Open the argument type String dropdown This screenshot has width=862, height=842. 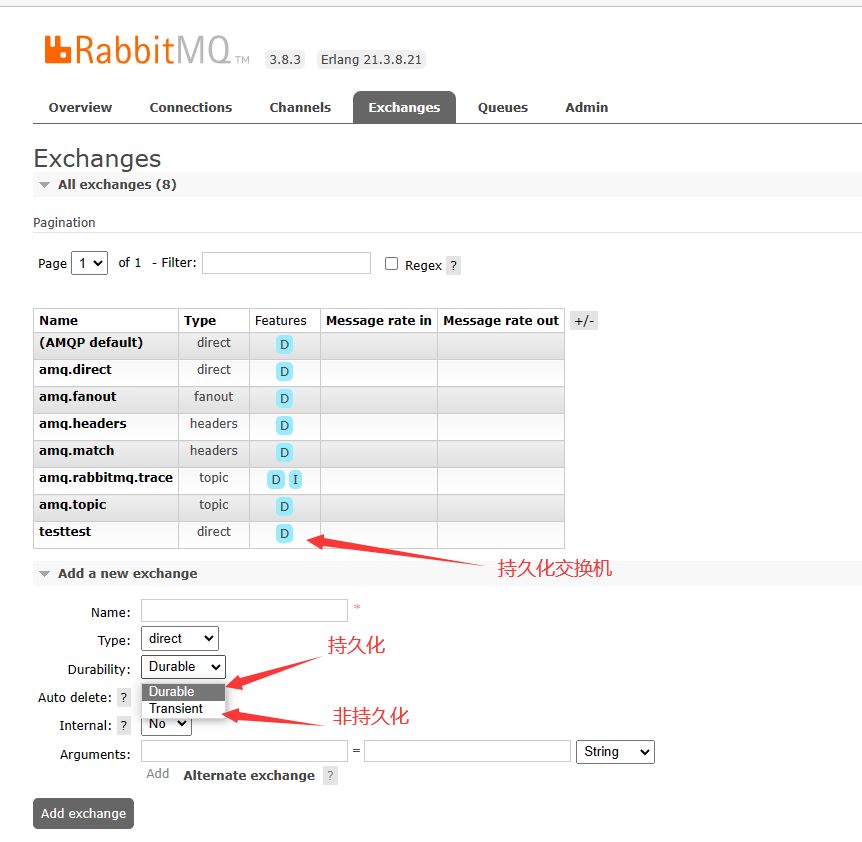[615, 752]
